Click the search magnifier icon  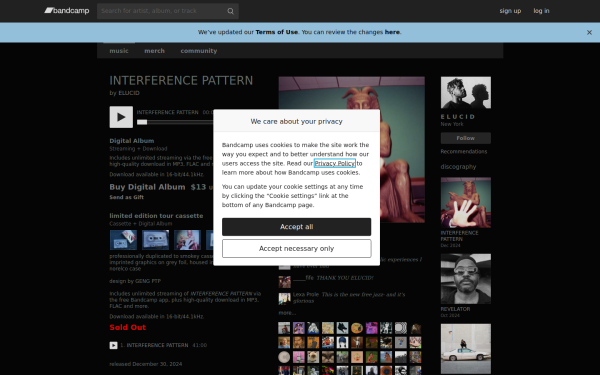pyautogui.click(x=230, y=11)
